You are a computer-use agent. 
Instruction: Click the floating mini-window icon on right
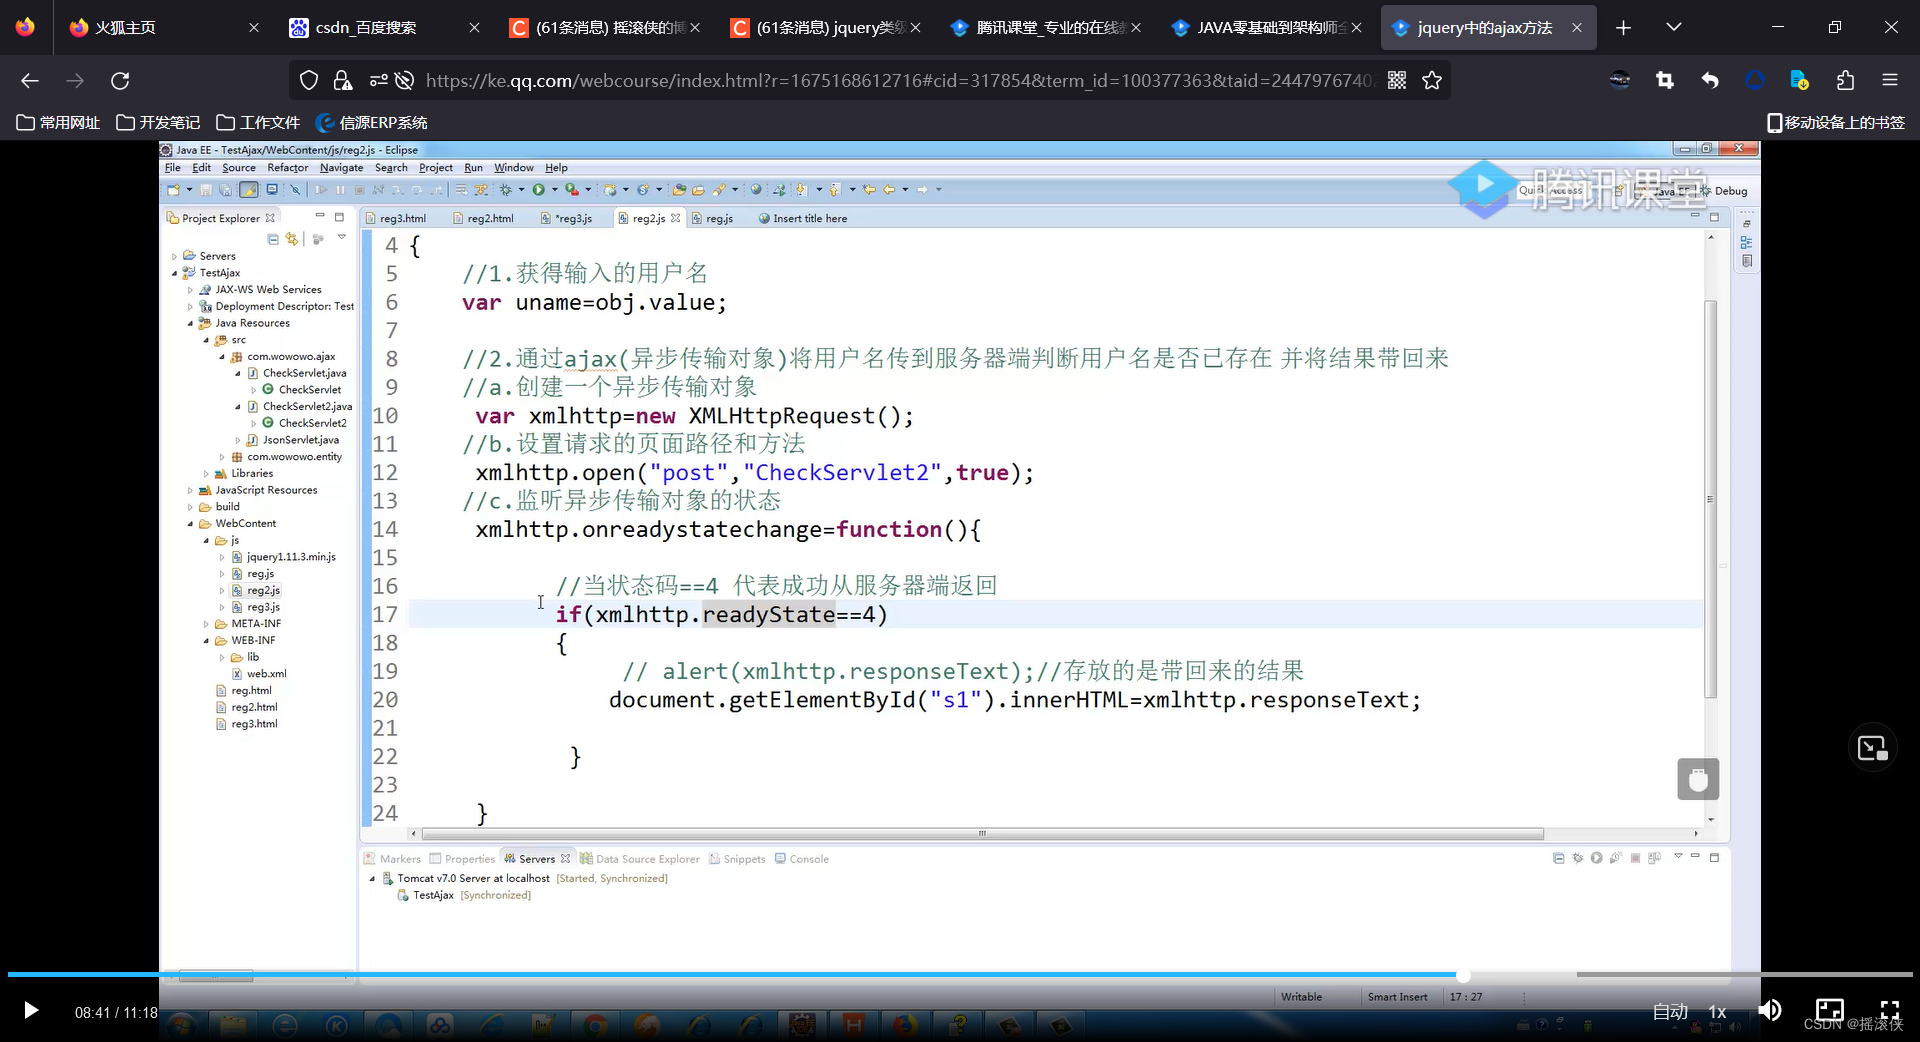[1871, 748]
